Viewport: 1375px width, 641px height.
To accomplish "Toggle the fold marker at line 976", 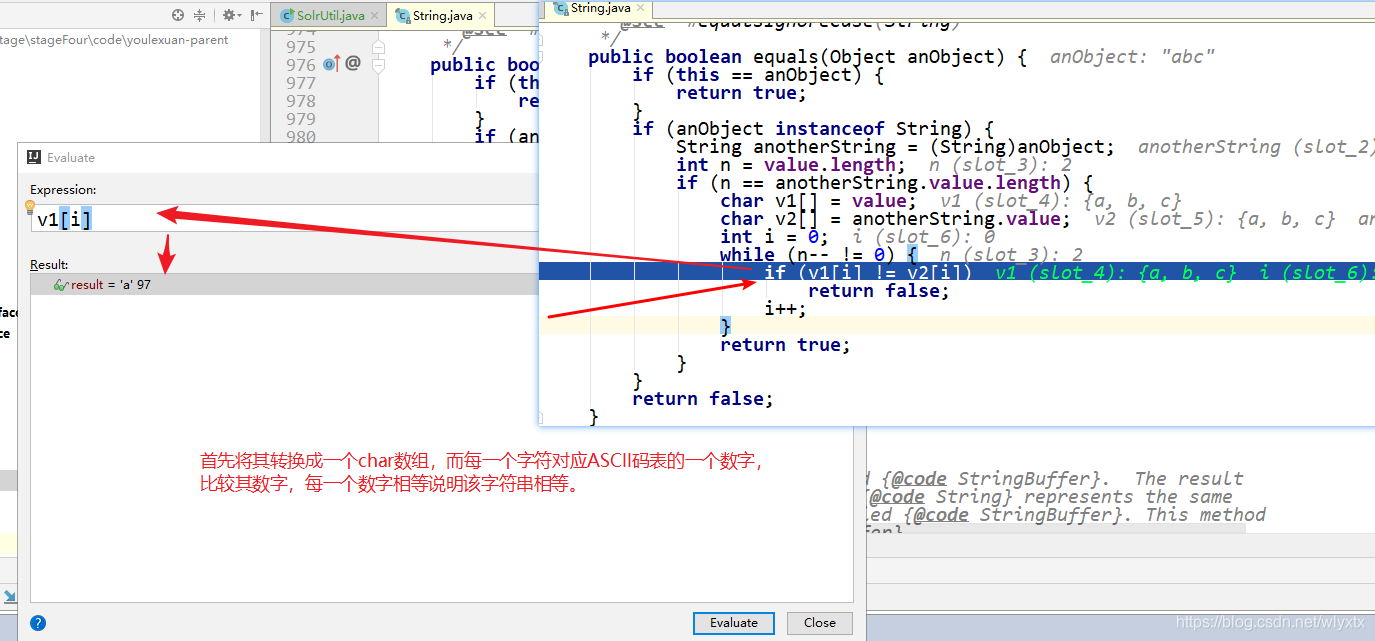I will 378,65.
